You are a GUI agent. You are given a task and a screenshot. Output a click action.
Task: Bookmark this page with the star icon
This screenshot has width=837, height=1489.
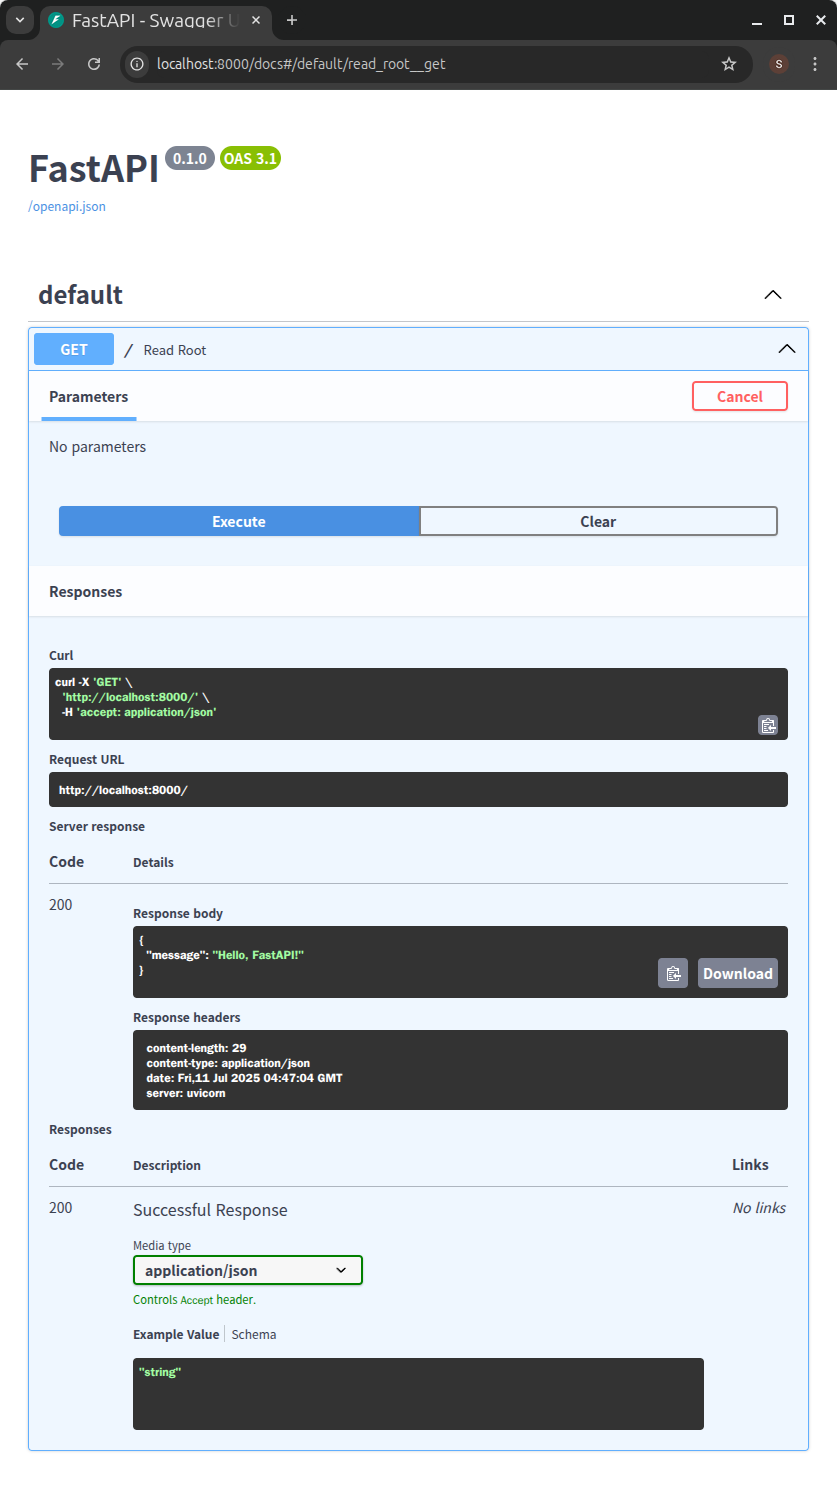[x=729, y=64]
